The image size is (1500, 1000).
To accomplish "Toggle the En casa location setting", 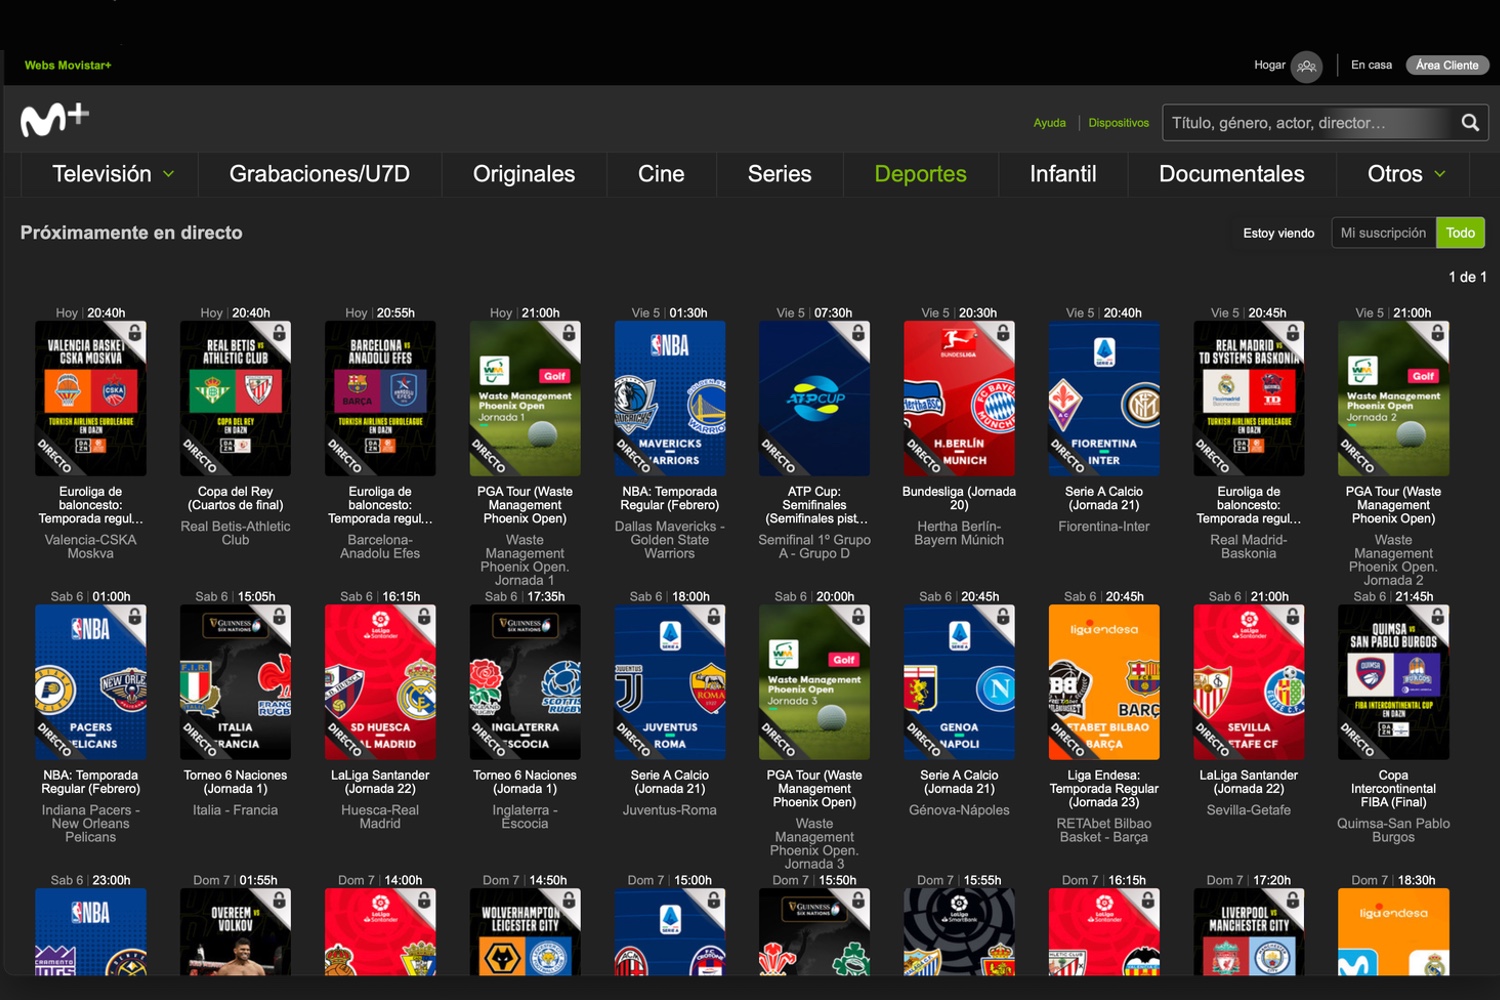I will point(1371,65).
